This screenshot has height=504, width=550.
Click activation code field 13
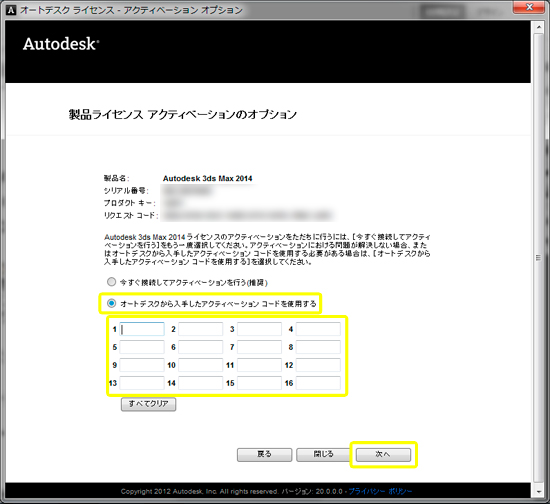[x=142, y=383]
